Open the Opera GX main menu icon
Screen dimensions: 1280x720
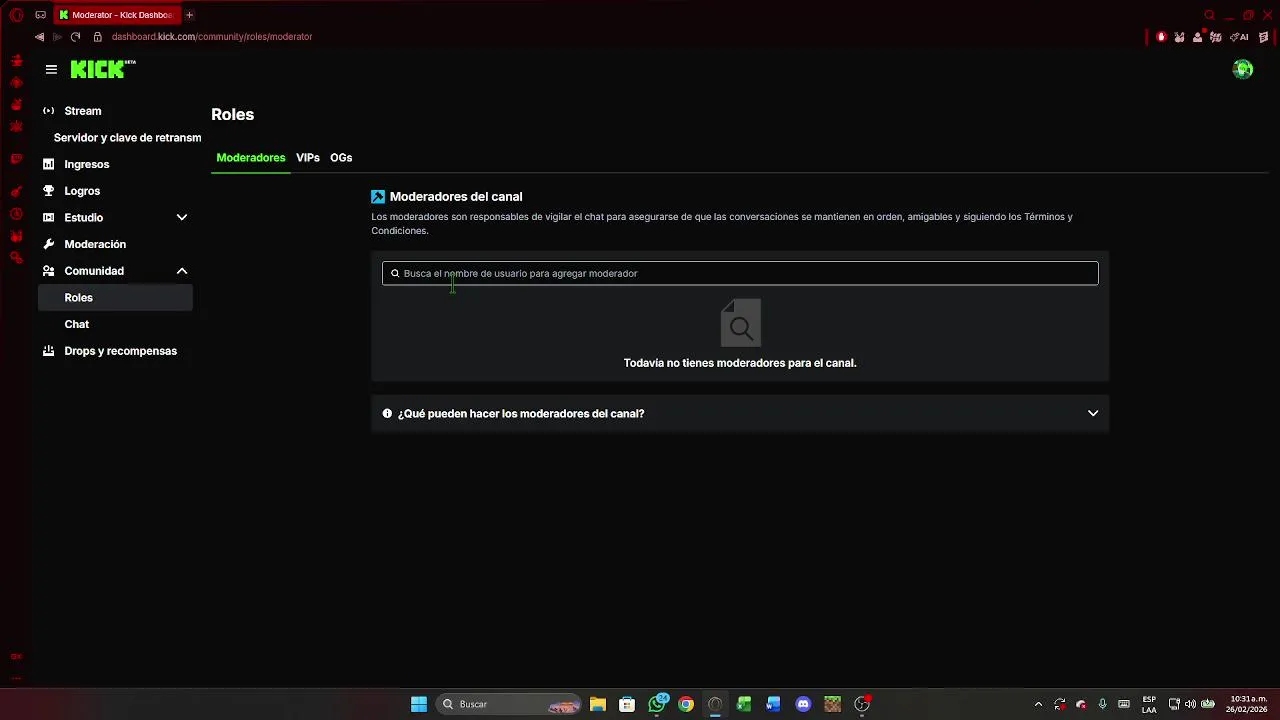16,15
